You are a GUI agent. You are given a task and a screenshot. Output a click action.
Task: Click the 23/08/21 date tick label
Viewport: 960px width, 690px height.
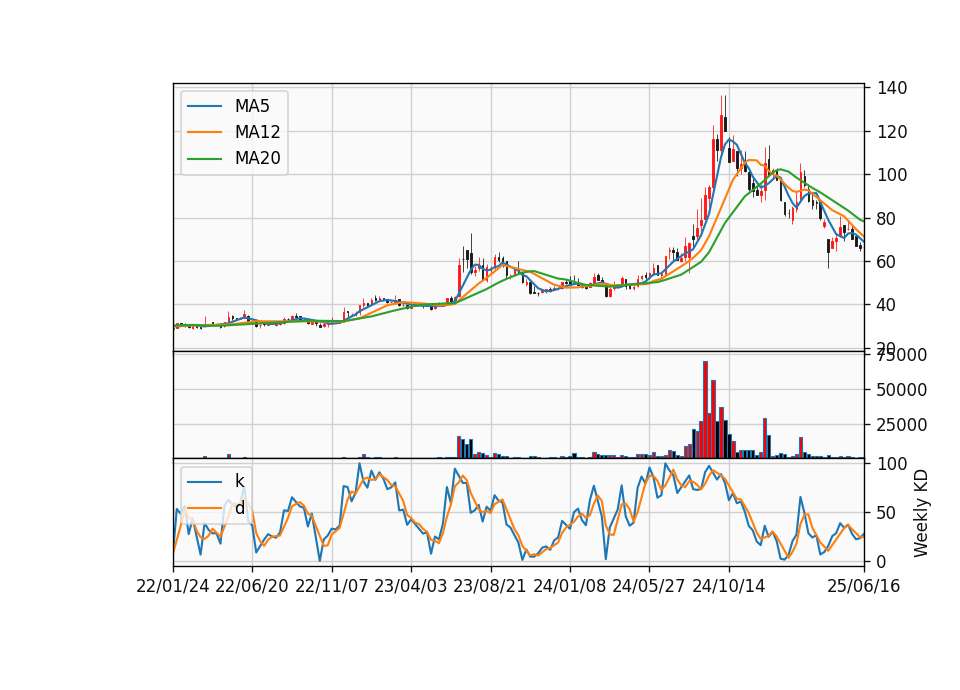(490, 587)
